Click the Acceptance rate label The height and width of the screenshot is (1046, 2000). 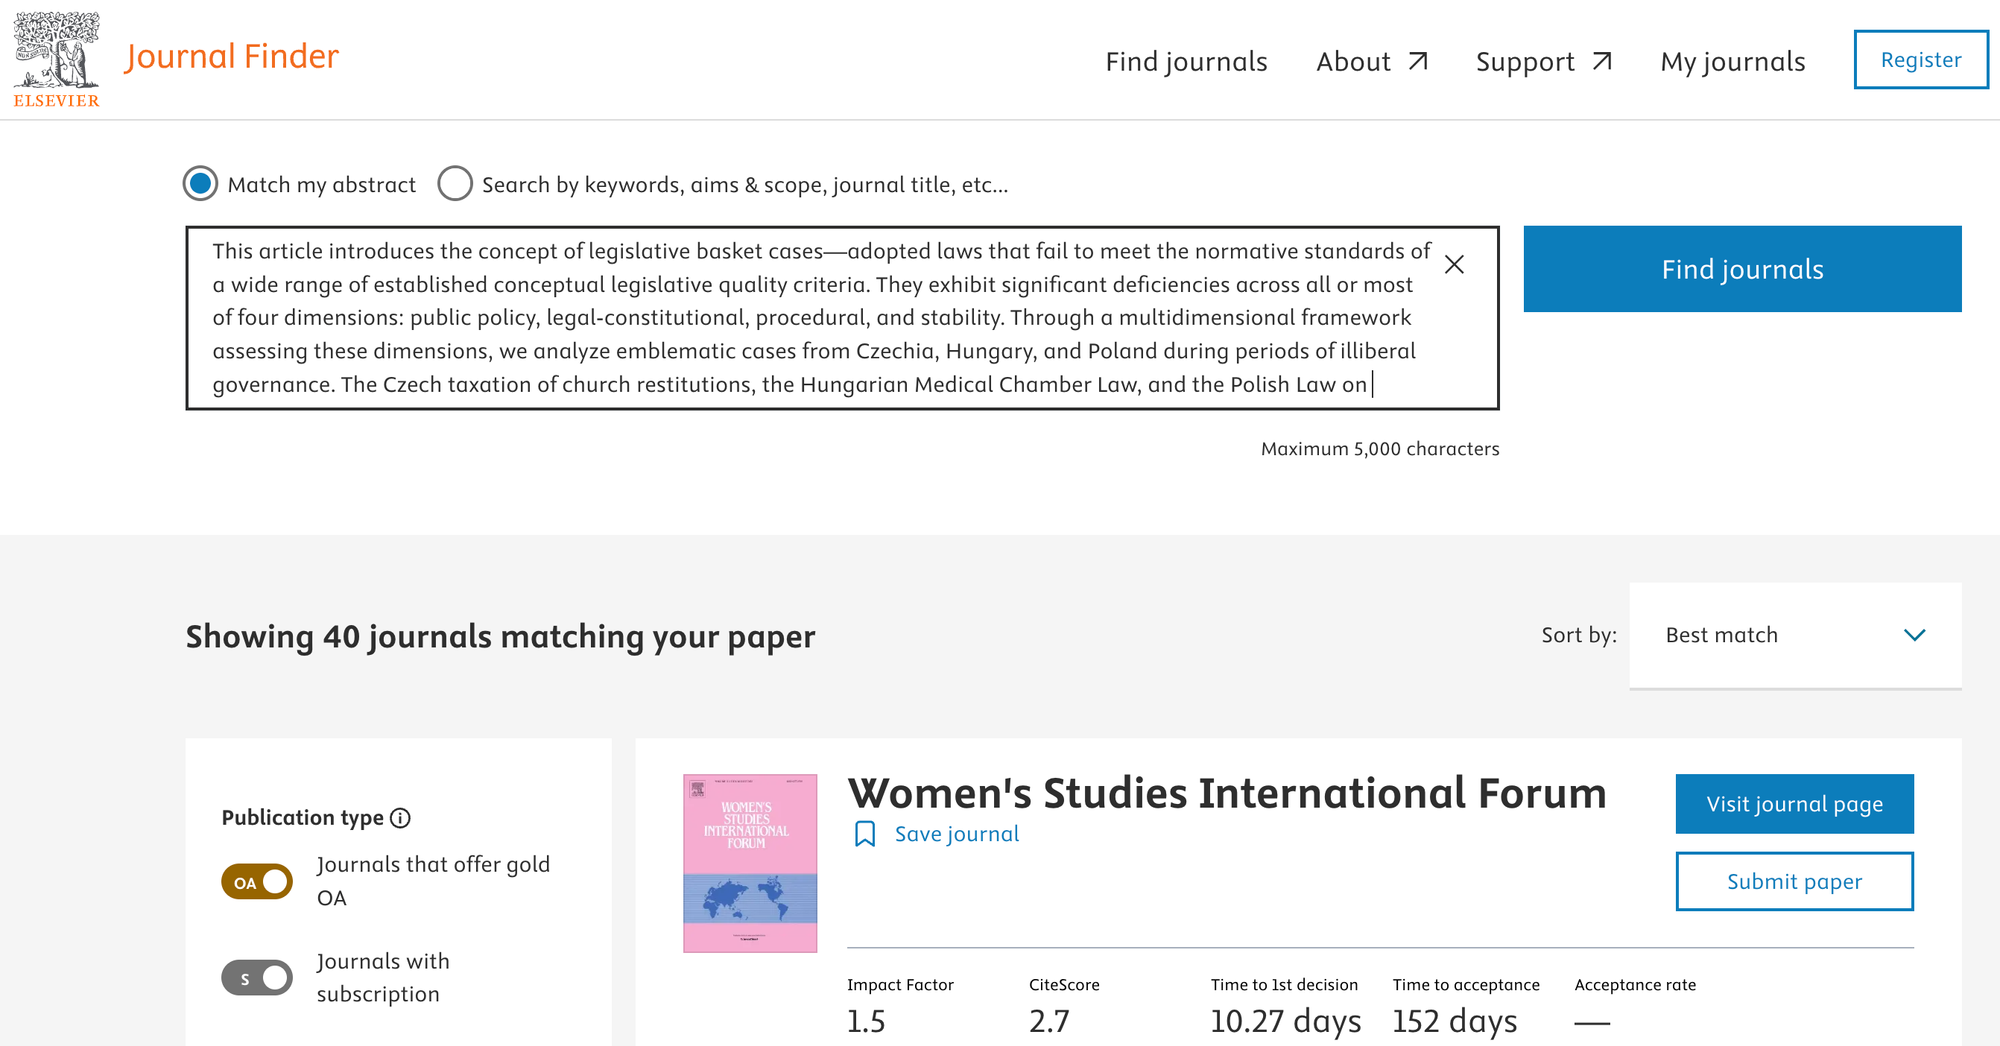click(1635, 985)
